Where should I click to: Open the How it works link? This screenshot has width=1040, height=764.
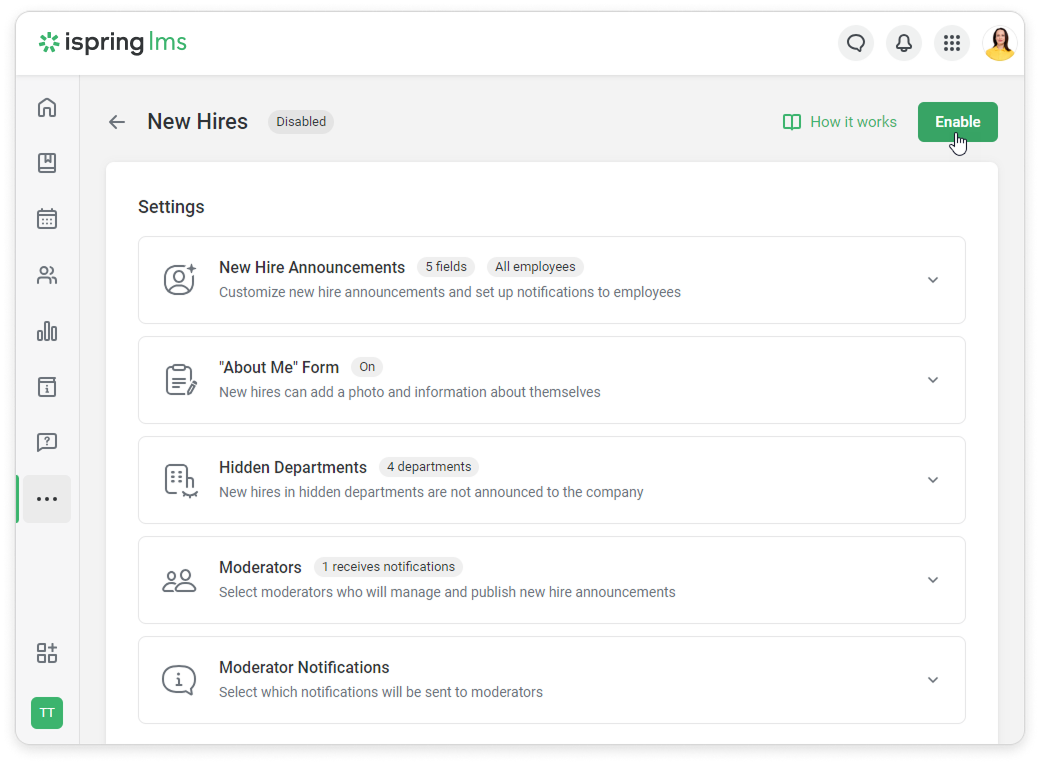point(840,122)
